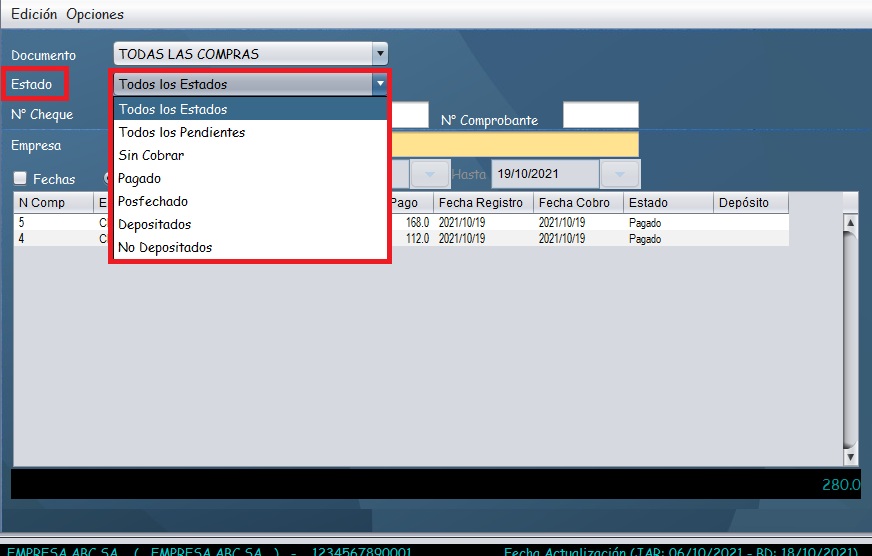Sort by the Fecha Registro column header

point(481,203)
